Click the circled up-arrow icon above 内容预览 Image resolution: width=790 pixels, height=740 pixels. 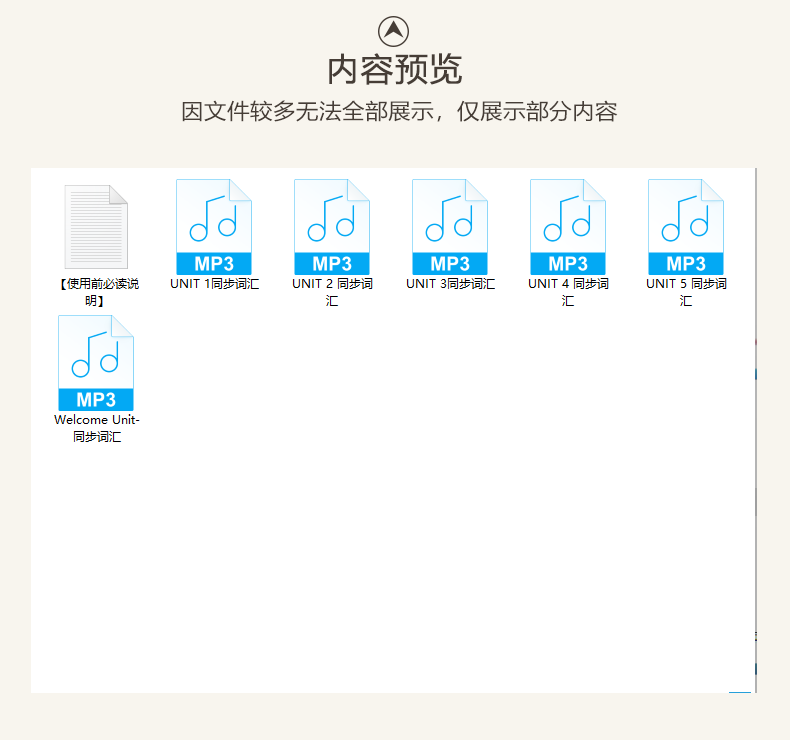[x=393, y=31]
